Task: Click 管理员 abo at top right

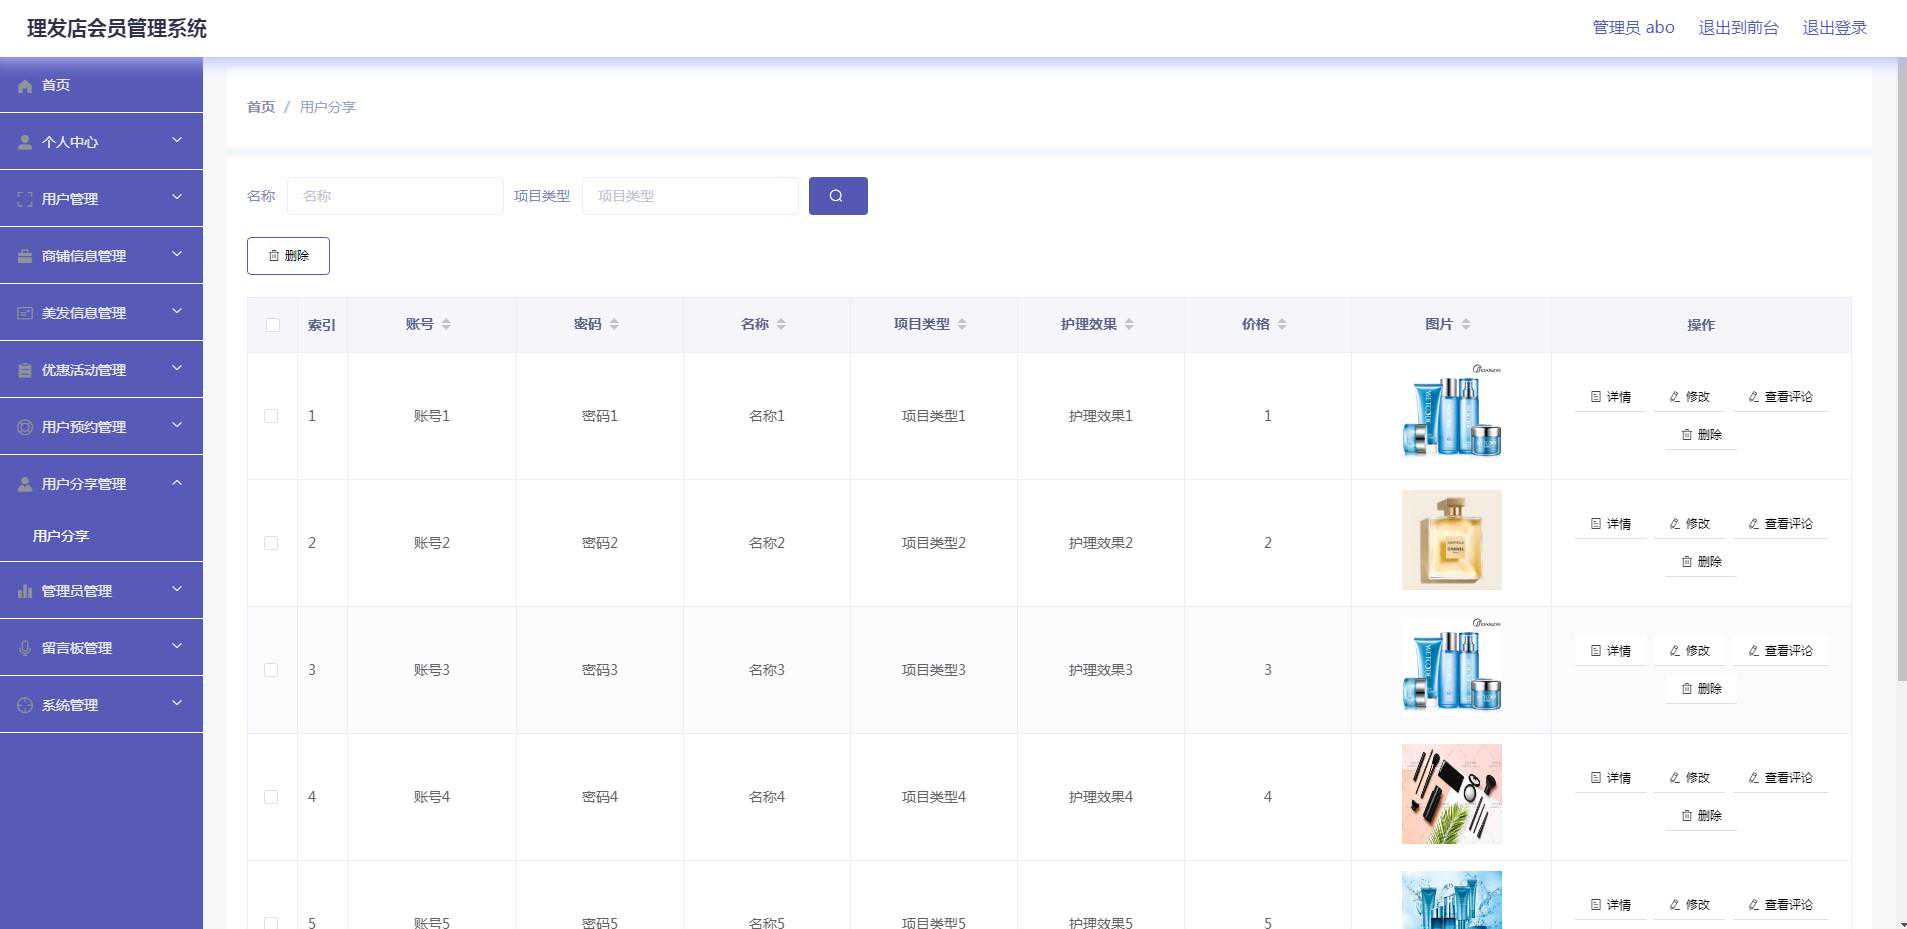Action: pyautogui.click(x=1633, y=28)
